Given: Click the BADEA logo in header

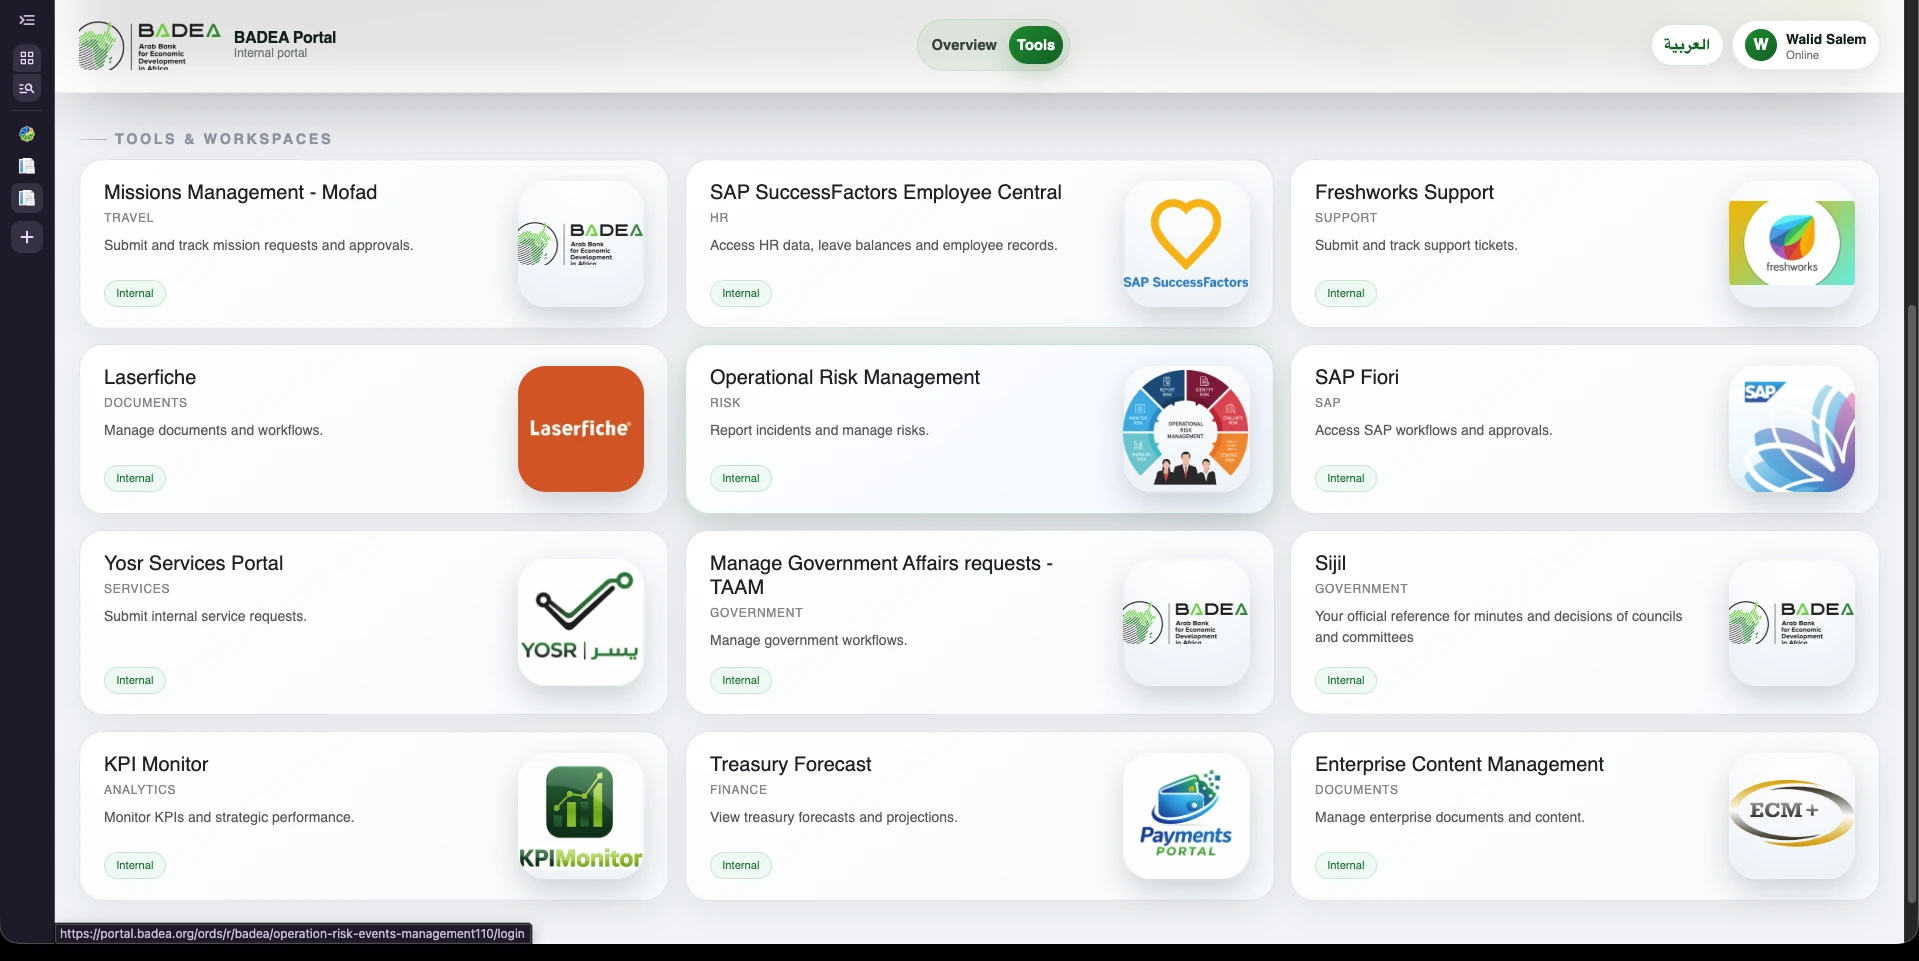Looking at the screenshot, I should 149,45.
